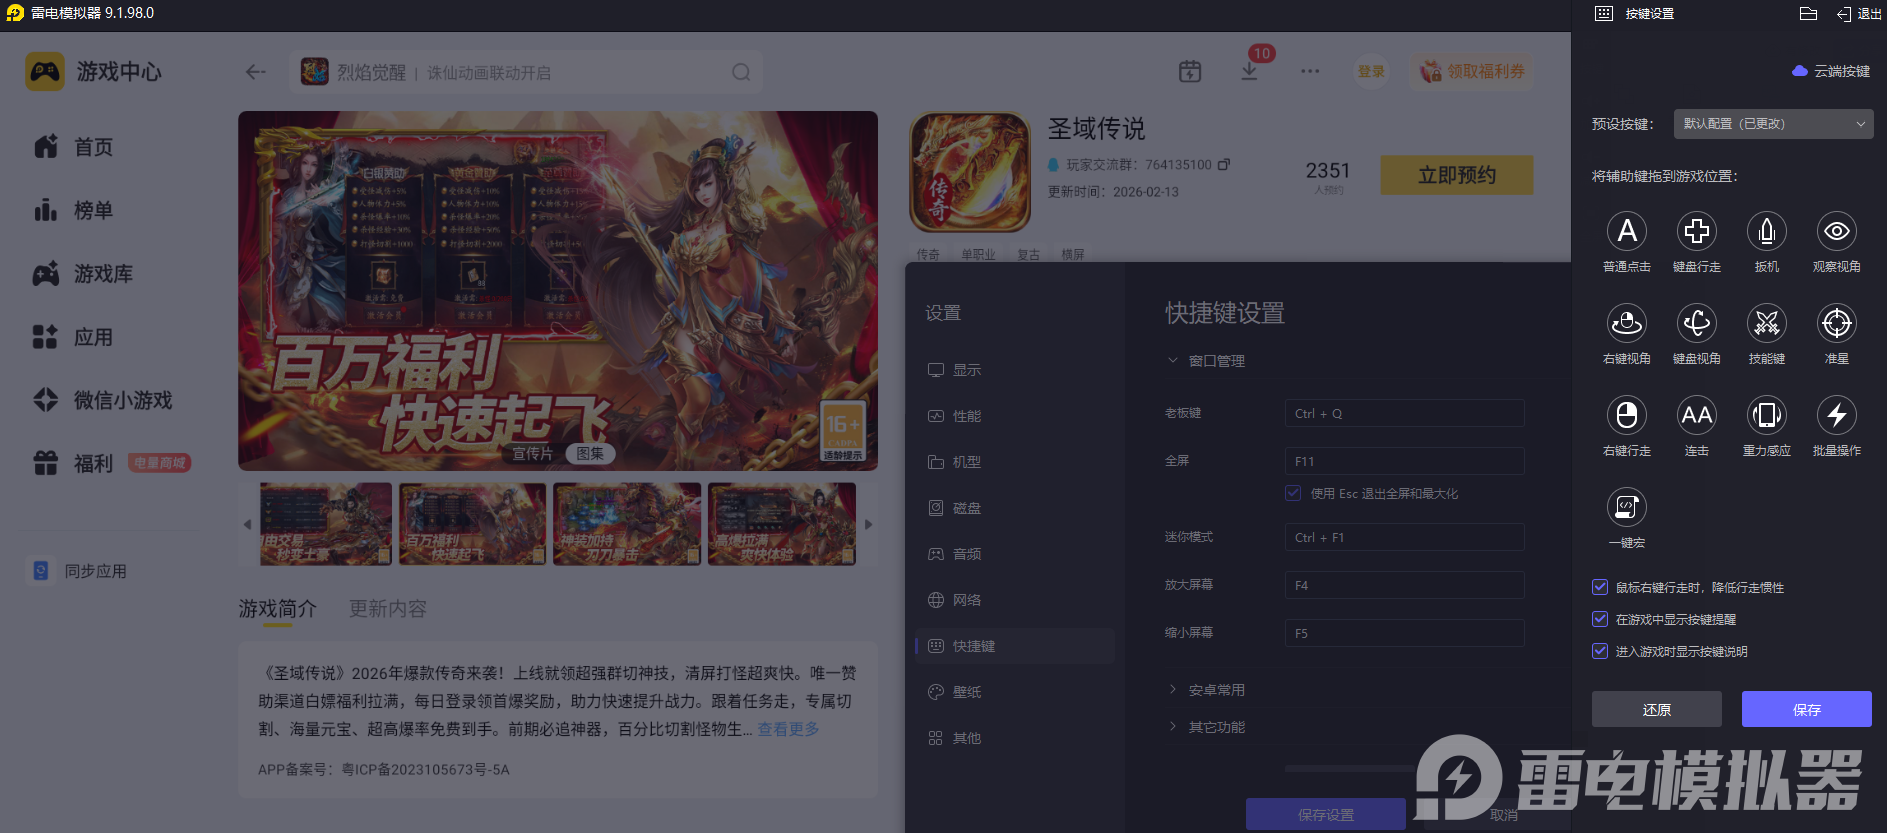The height and width of the screenshot is (833, 1887).
Task: Toggle 使用 Esc 退出全屏和最大化 checkbox
Action: (x=1293, y=493)
